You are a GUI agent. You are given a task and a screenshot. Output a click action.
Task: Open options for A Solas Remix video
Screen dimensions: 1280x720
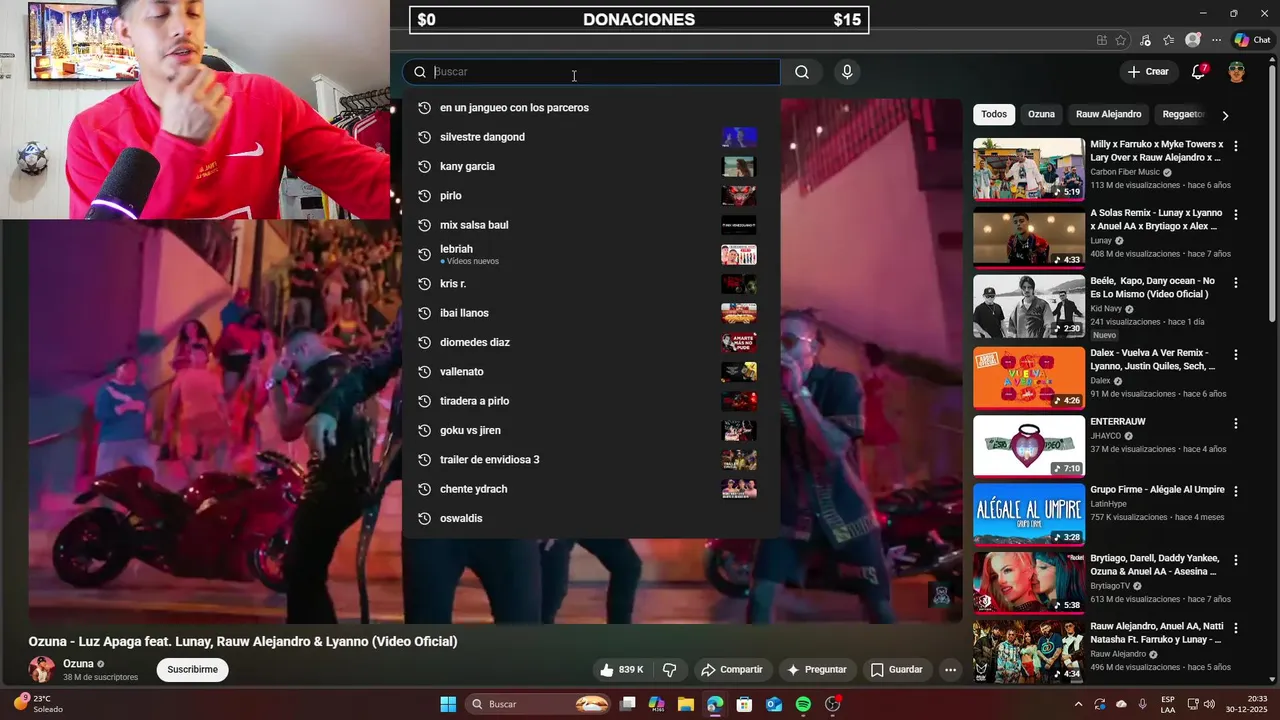[x=1236, y=215]
